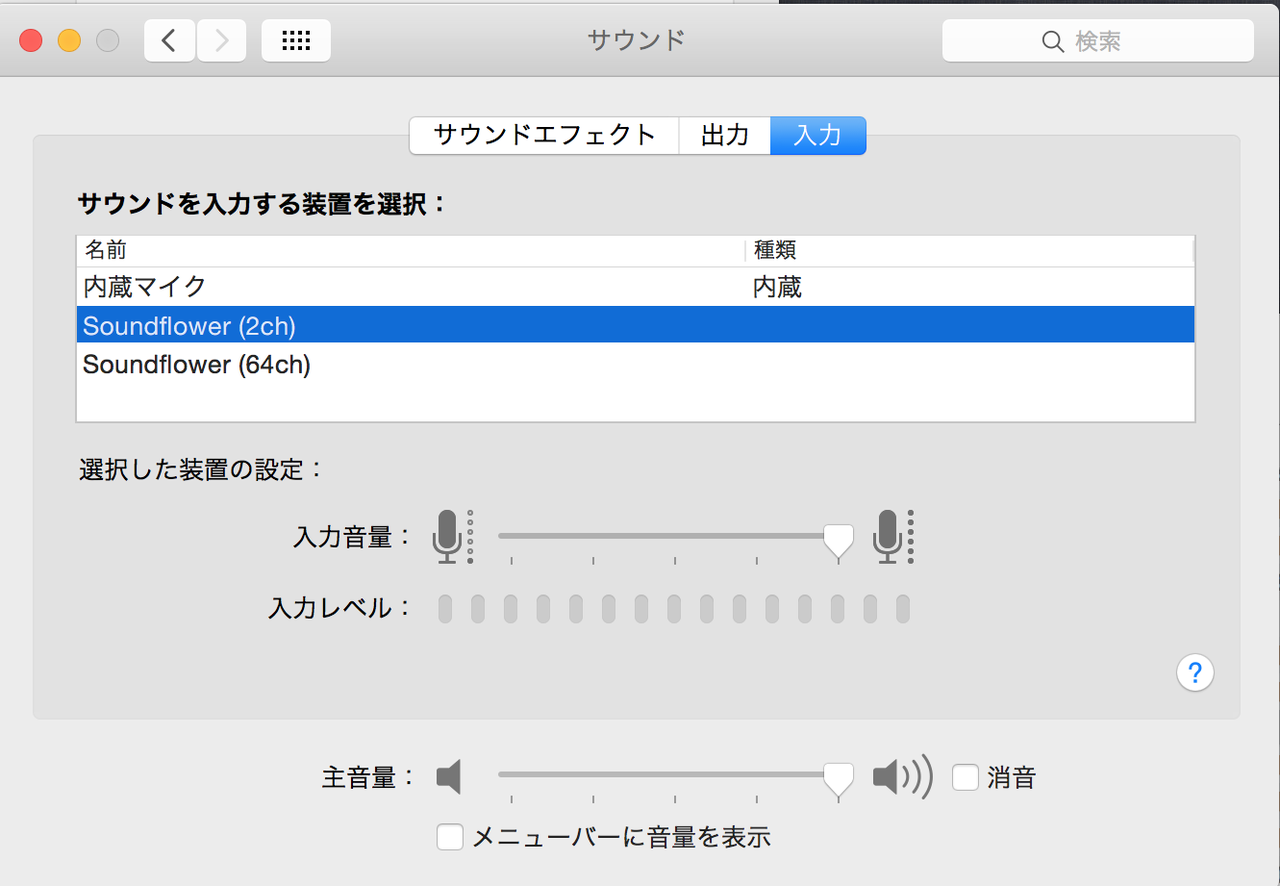Open help with the question mark button

click(1195, 673)
